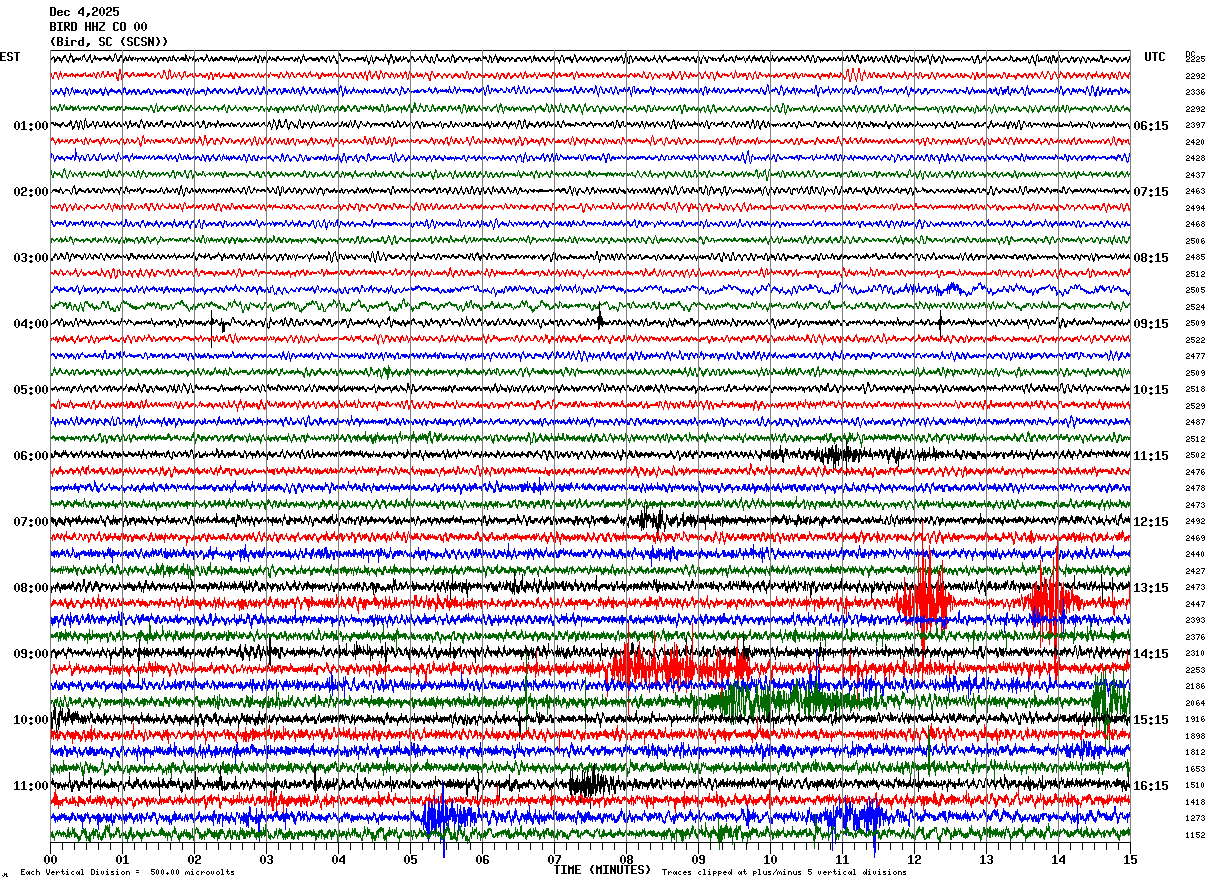Select the 11:00 EST row label
This screenshot has width=1210, height=886.
(x=31, y=786)
